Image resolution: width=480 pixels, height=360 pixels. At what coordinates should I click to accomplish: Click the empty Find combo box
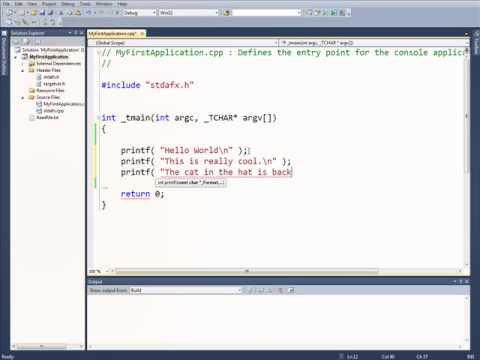pos(266,13)
